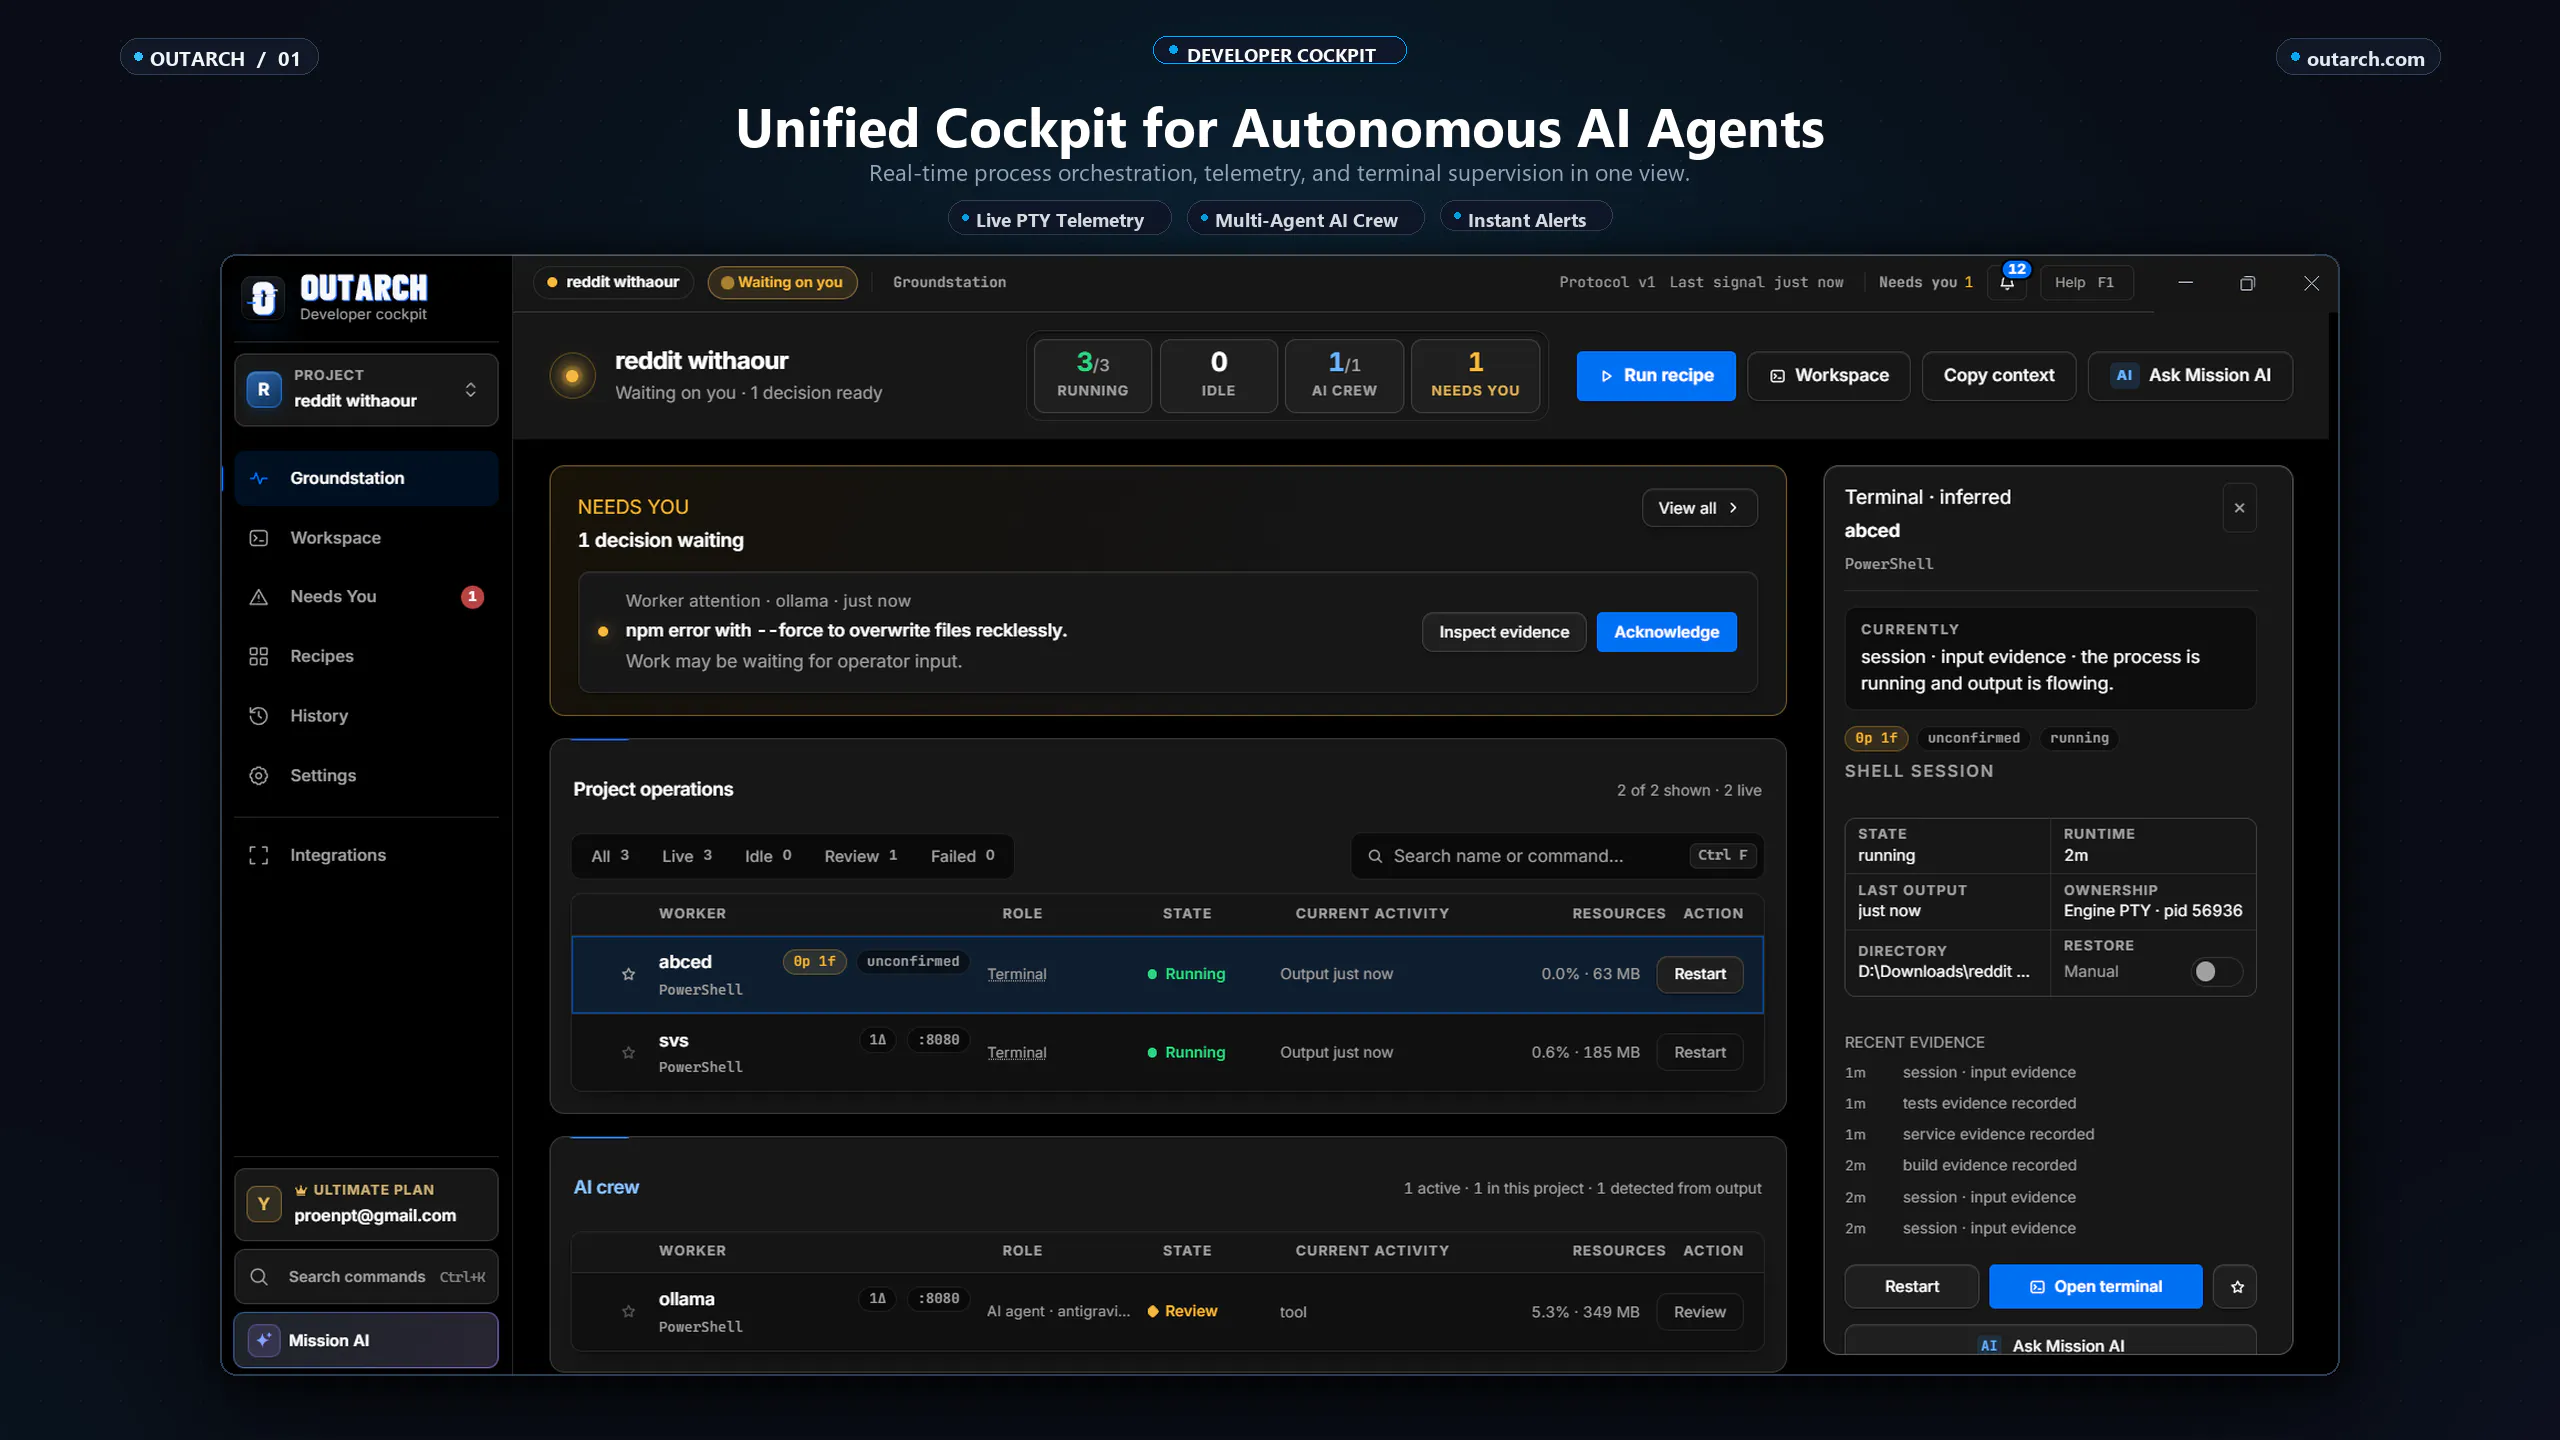
Task: Select the Failed filter tab
Action: (962, 856)
